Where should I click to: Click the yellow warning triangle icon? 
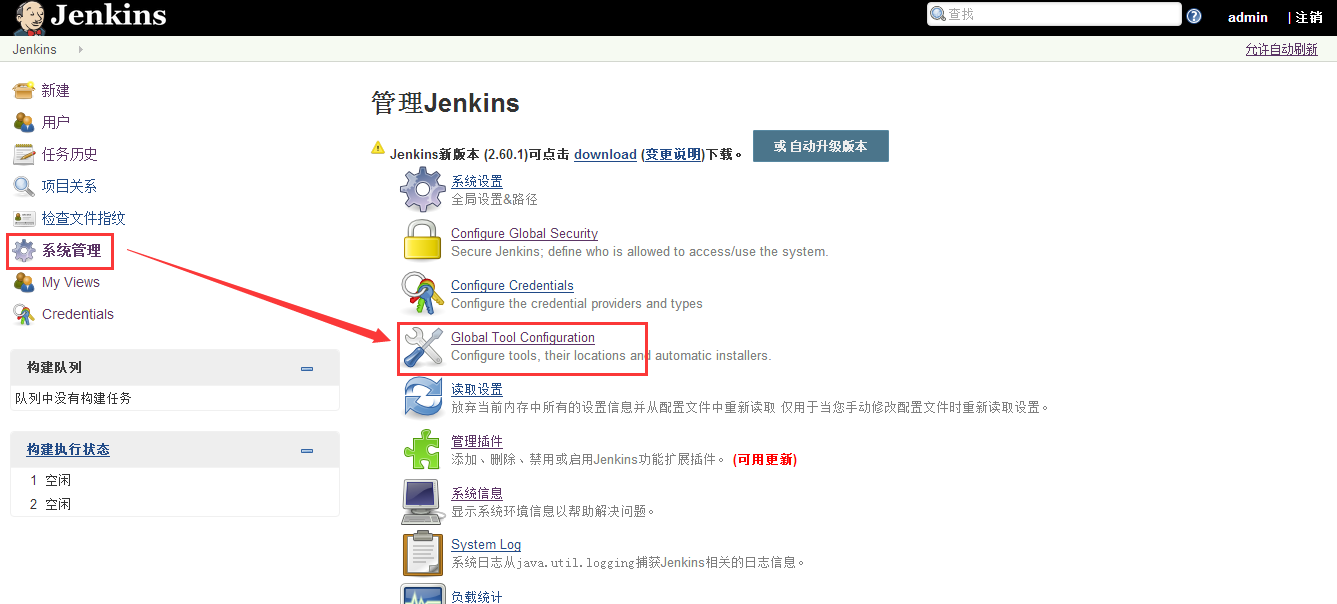pos(378,147)
